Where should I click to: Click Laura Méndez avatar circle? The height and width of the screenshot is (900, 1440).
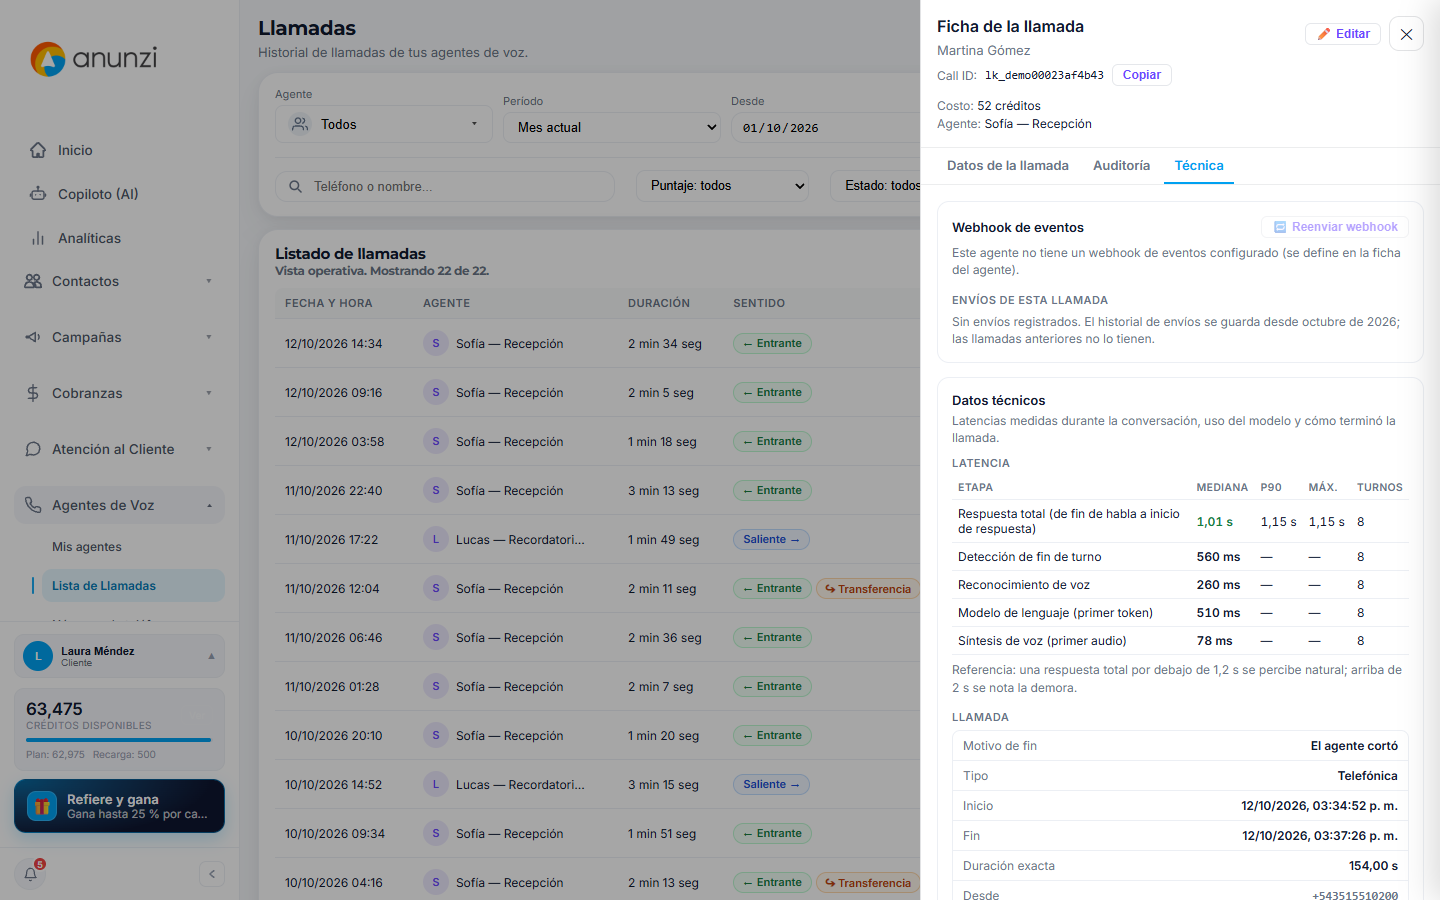pos(38,657)
